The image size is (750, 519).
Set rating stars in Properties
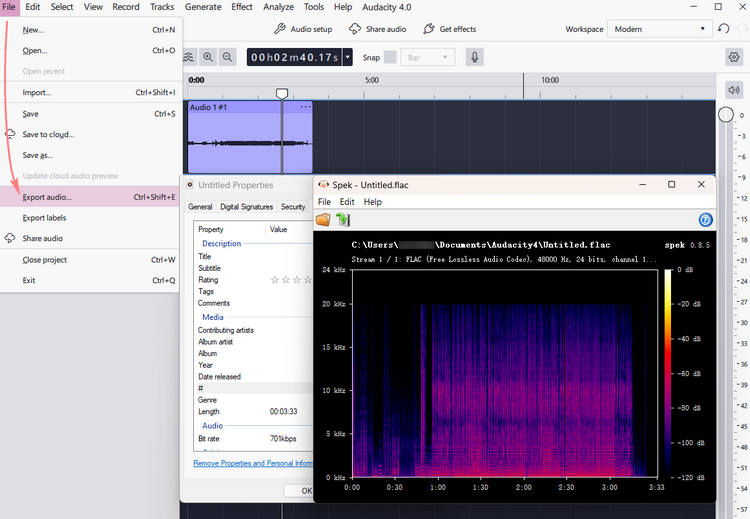(291, 280)
